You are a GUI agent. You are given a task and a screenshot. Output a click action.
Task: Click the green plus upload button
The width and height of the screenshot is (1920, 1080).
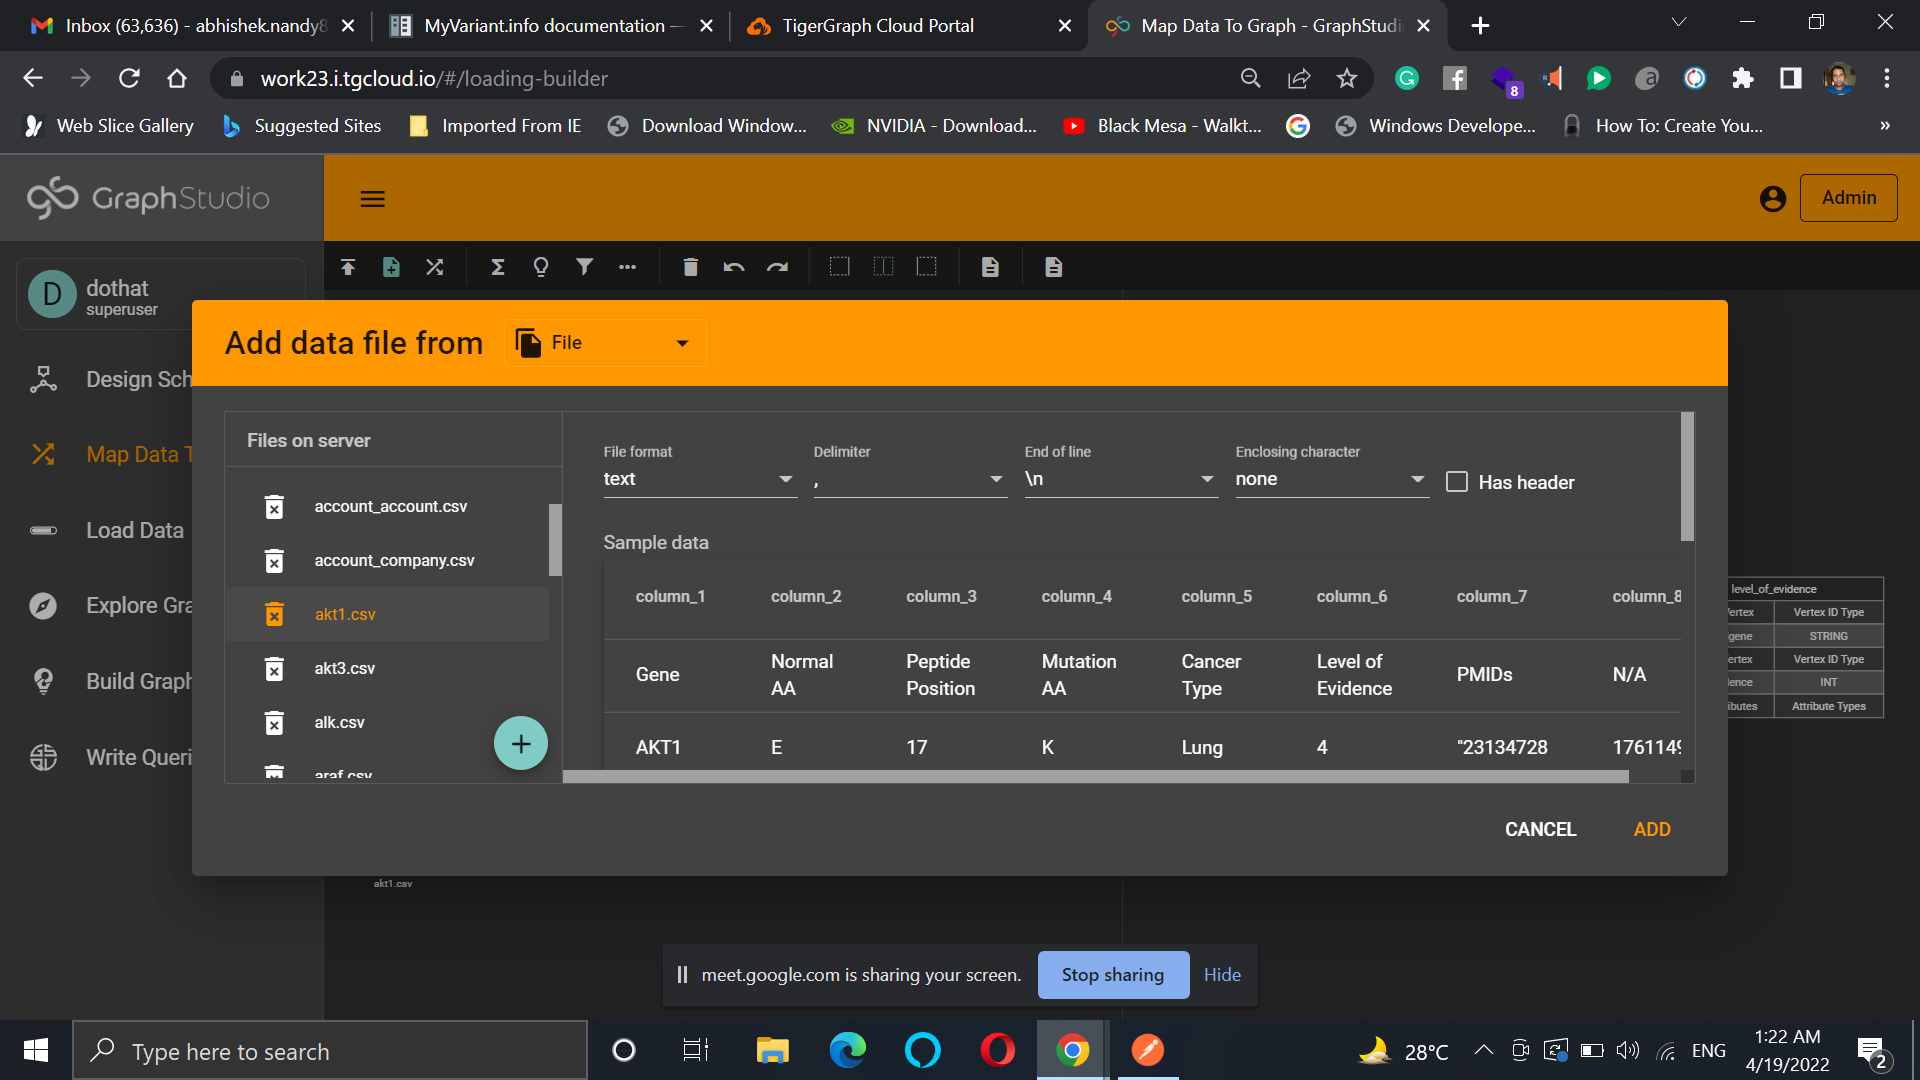[520, 743]
